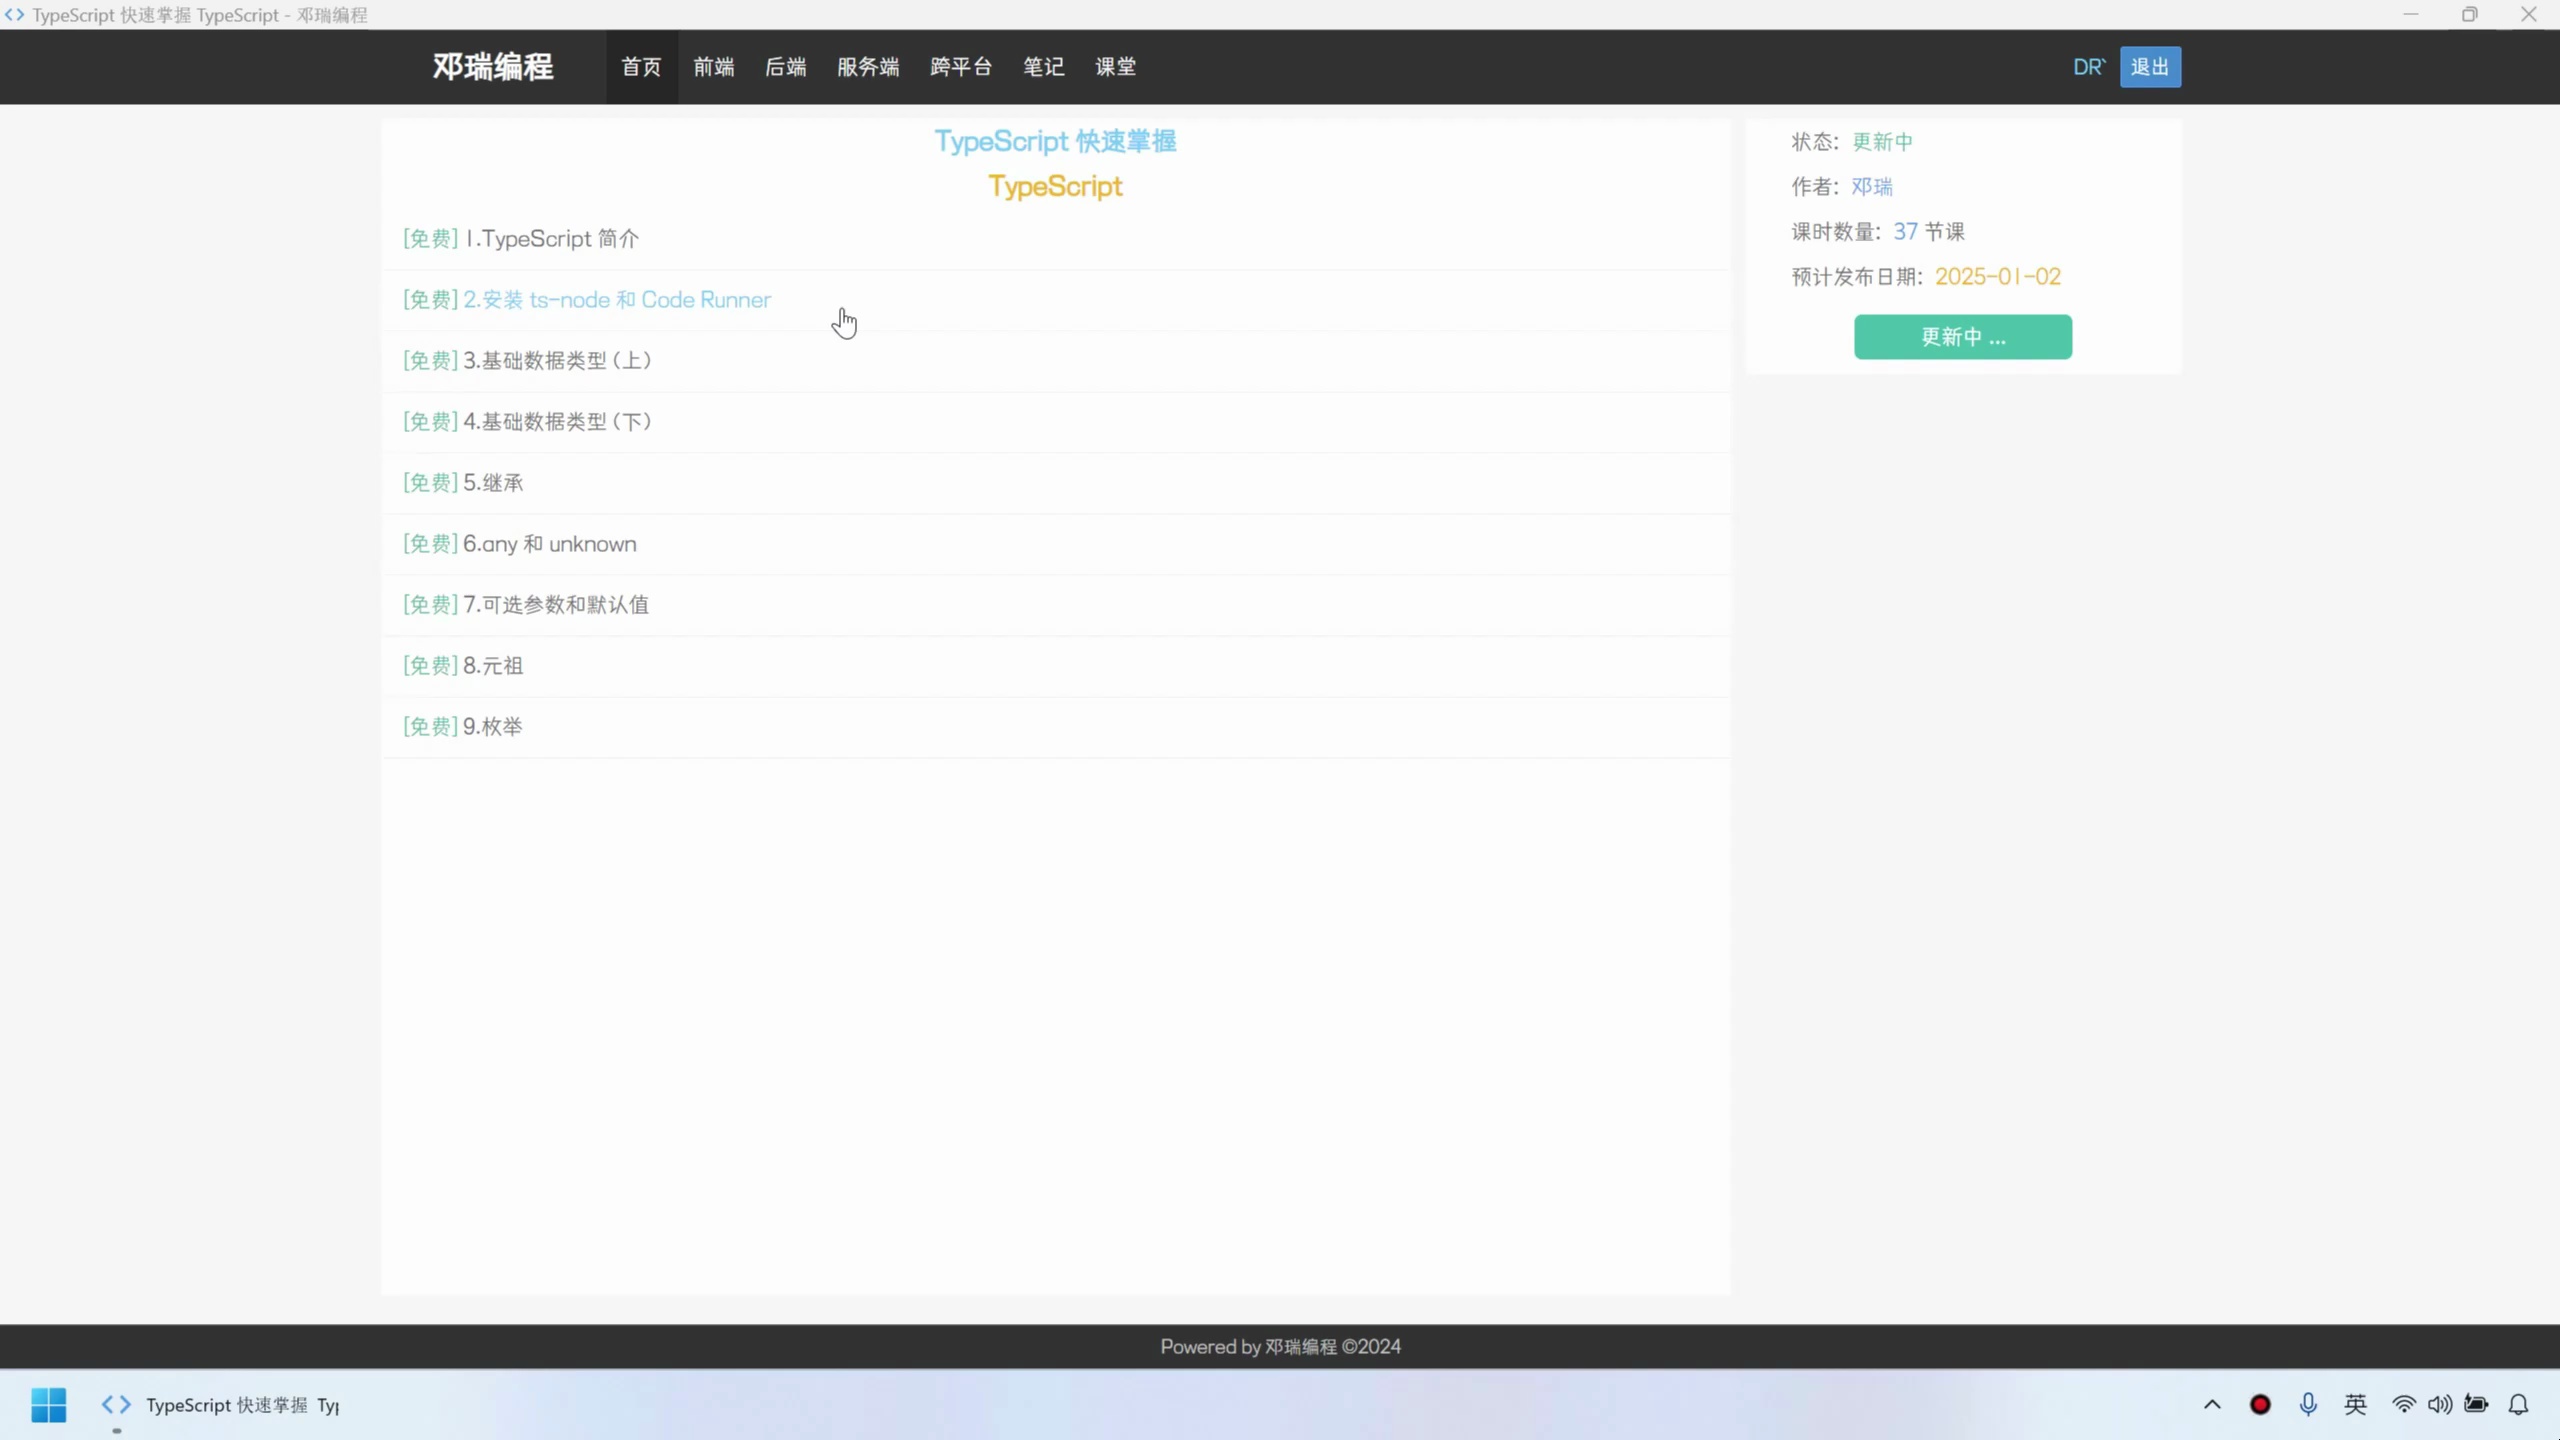The image size is (2560, 1440).
Task: Click author name 邓瑞 link
Action: click(x=1872, y=187)
